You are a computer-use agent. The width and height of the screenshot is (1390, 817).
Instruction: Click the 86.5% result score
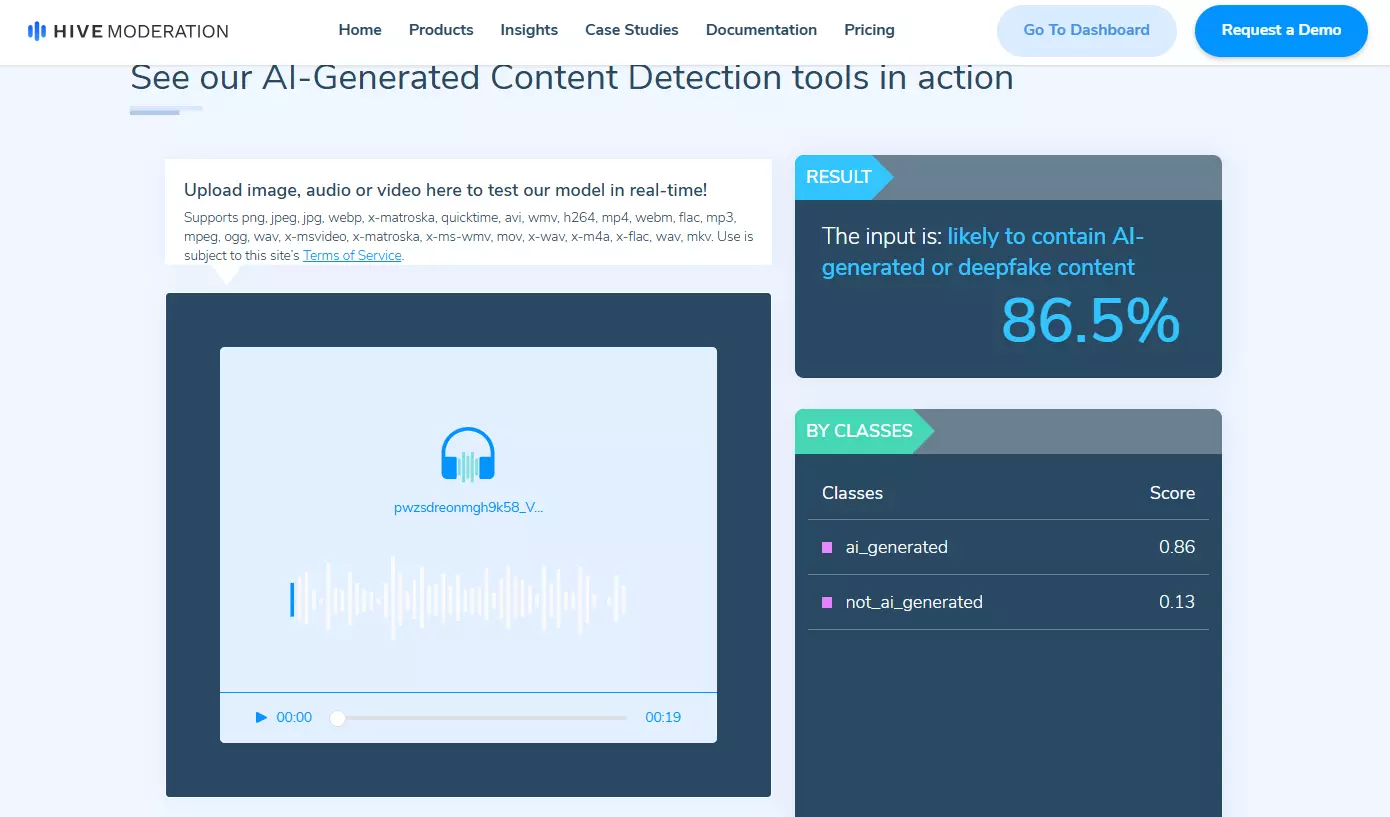[x=1090, y=321]
